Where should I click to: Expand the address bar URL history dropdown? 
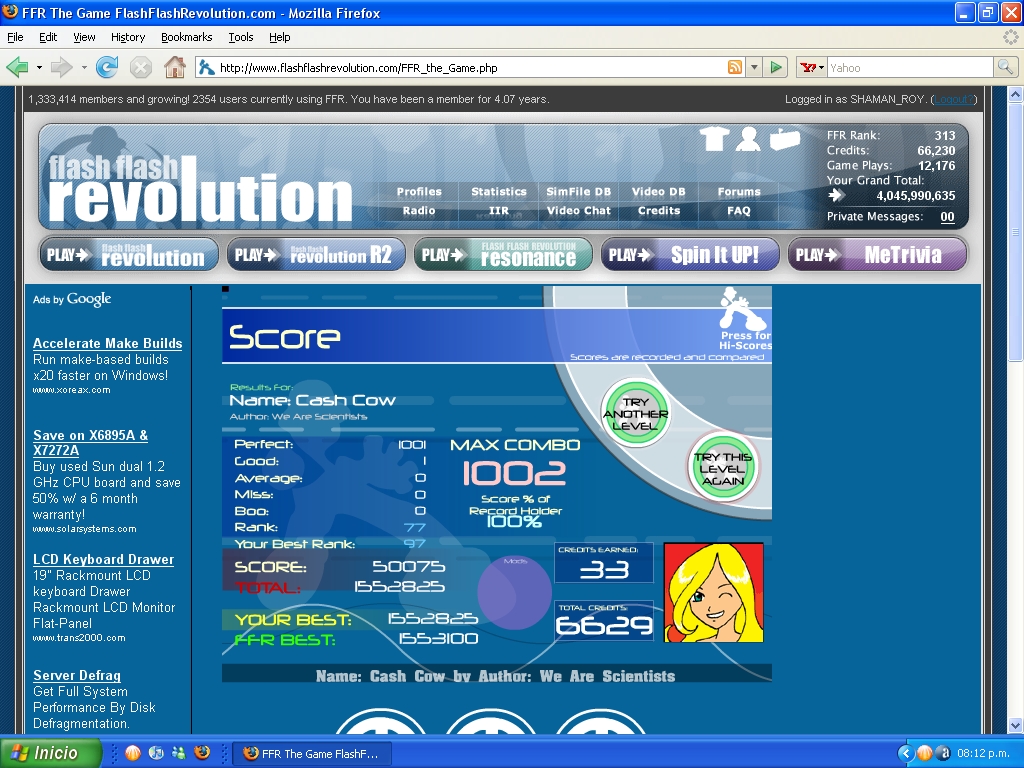pyautogui.click(x=754, y=67)
